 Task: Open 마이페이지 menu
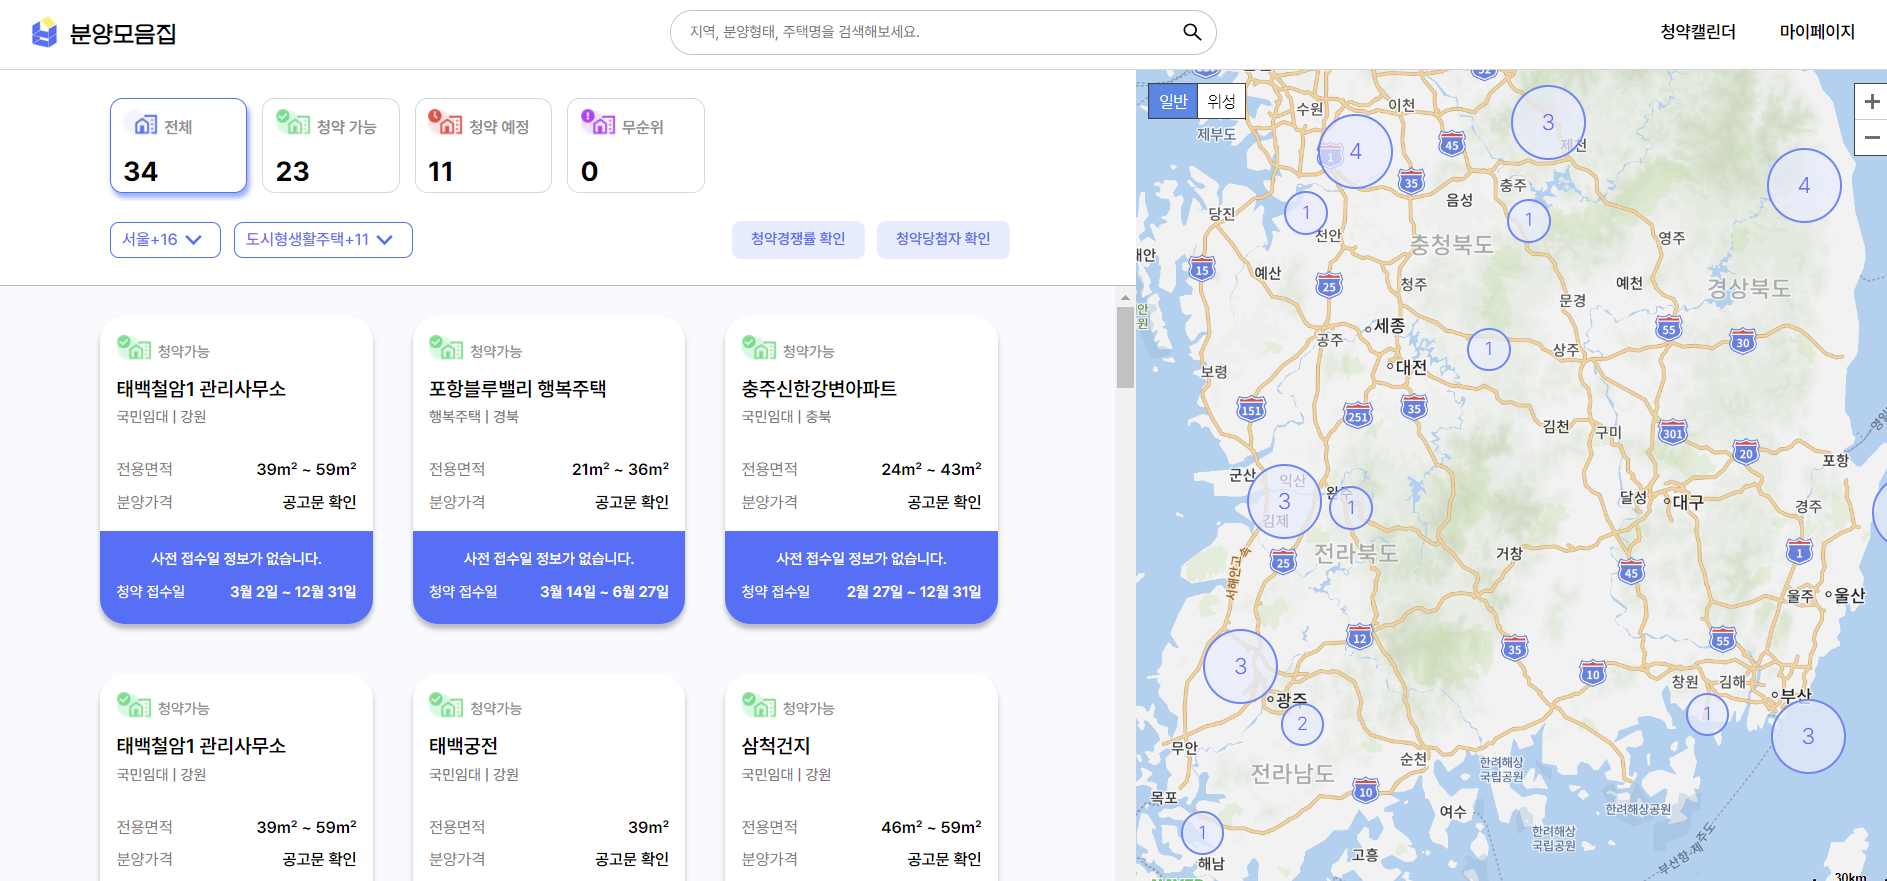pyautogui.click(x=1817, y=32)
